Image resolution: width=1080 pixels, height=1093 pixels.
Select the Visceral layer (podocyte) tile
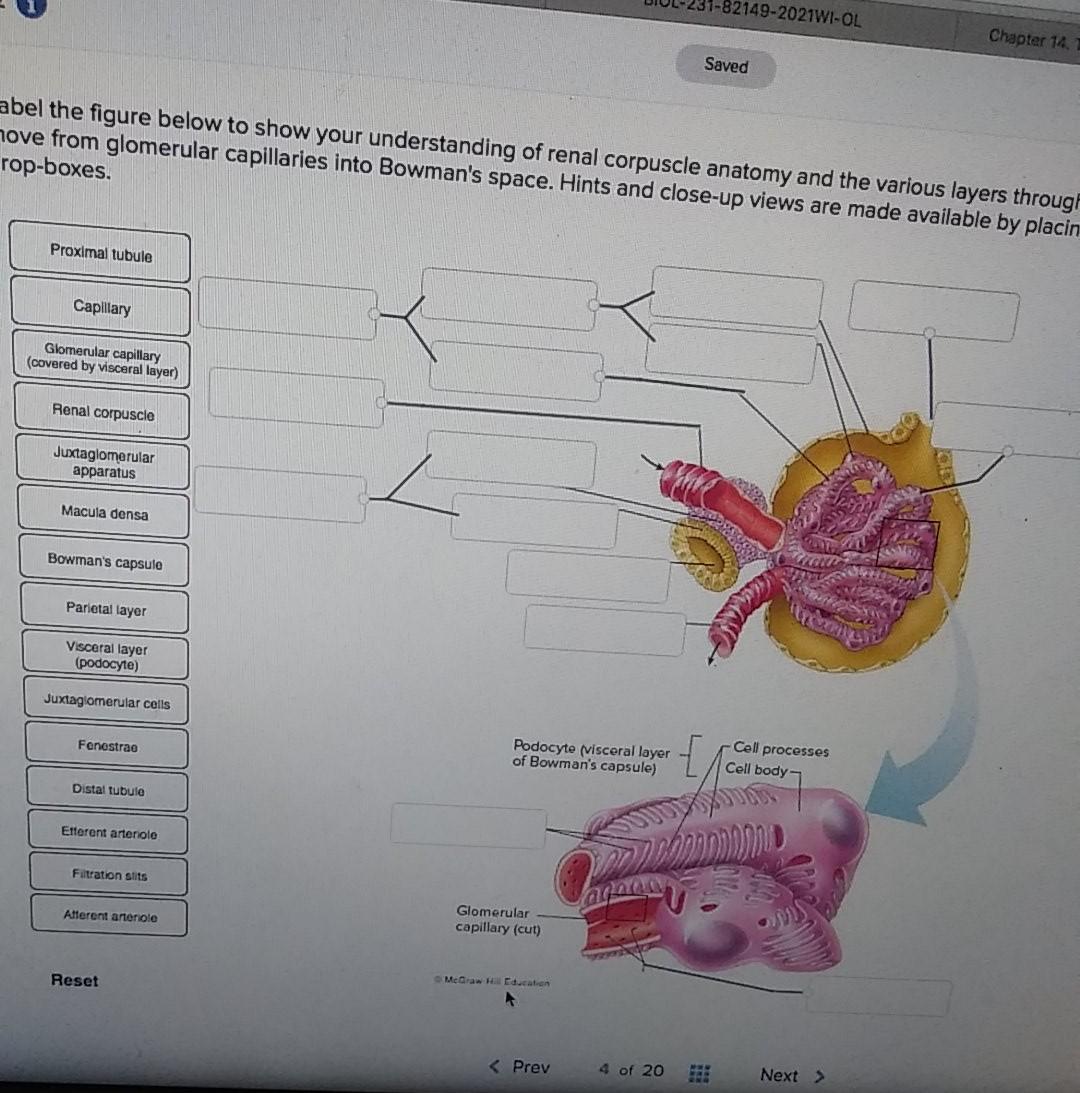click(106, 655)
